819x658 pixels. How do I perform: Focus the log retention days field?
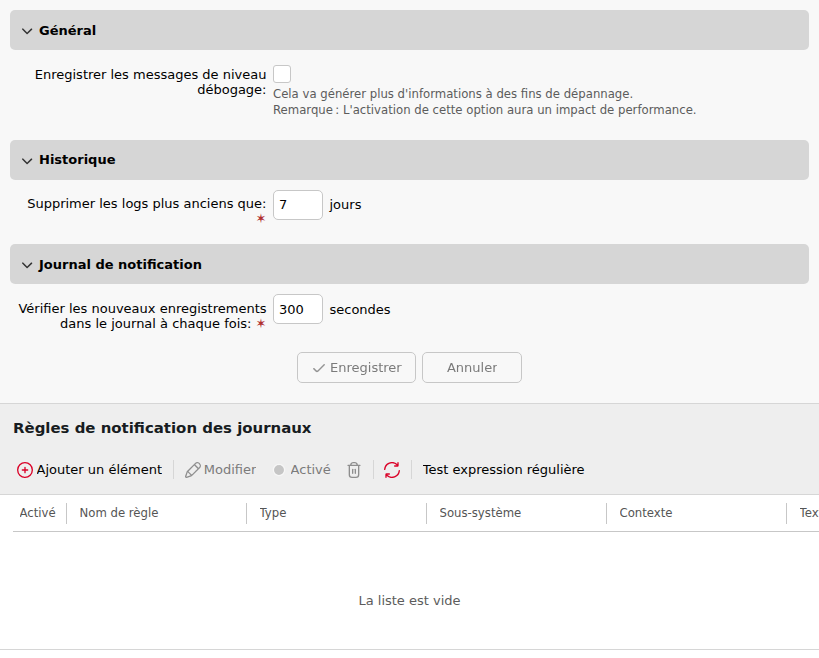pos(298,205)
